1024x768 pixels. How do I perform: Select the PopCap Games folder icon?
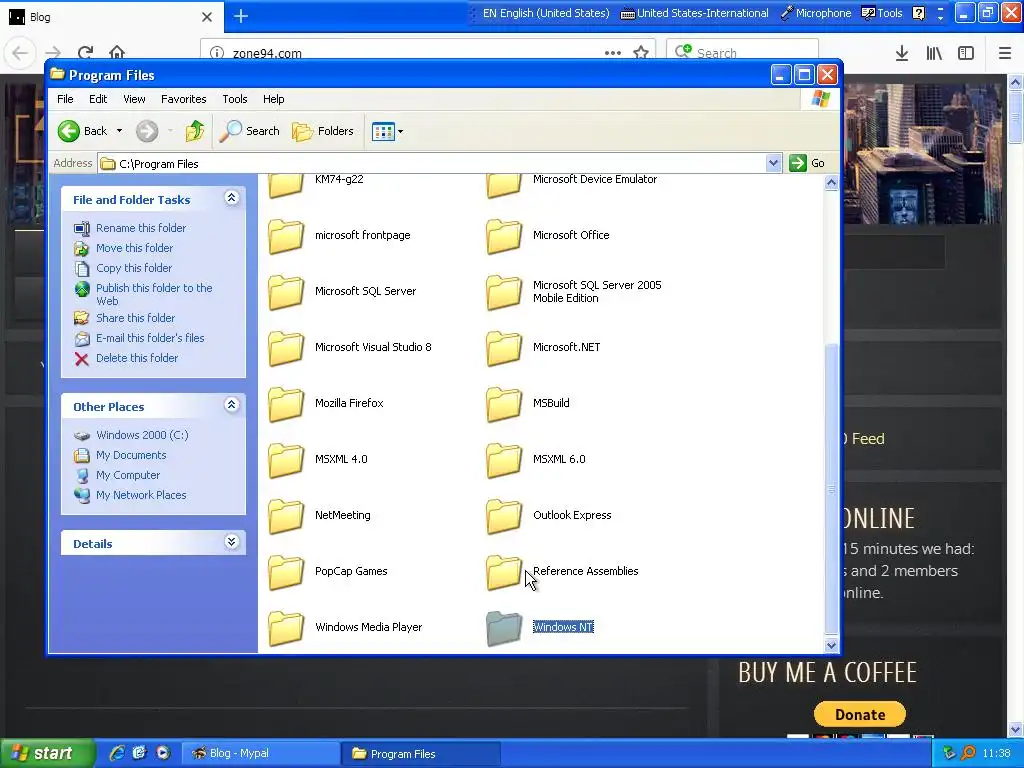point(286,572)
